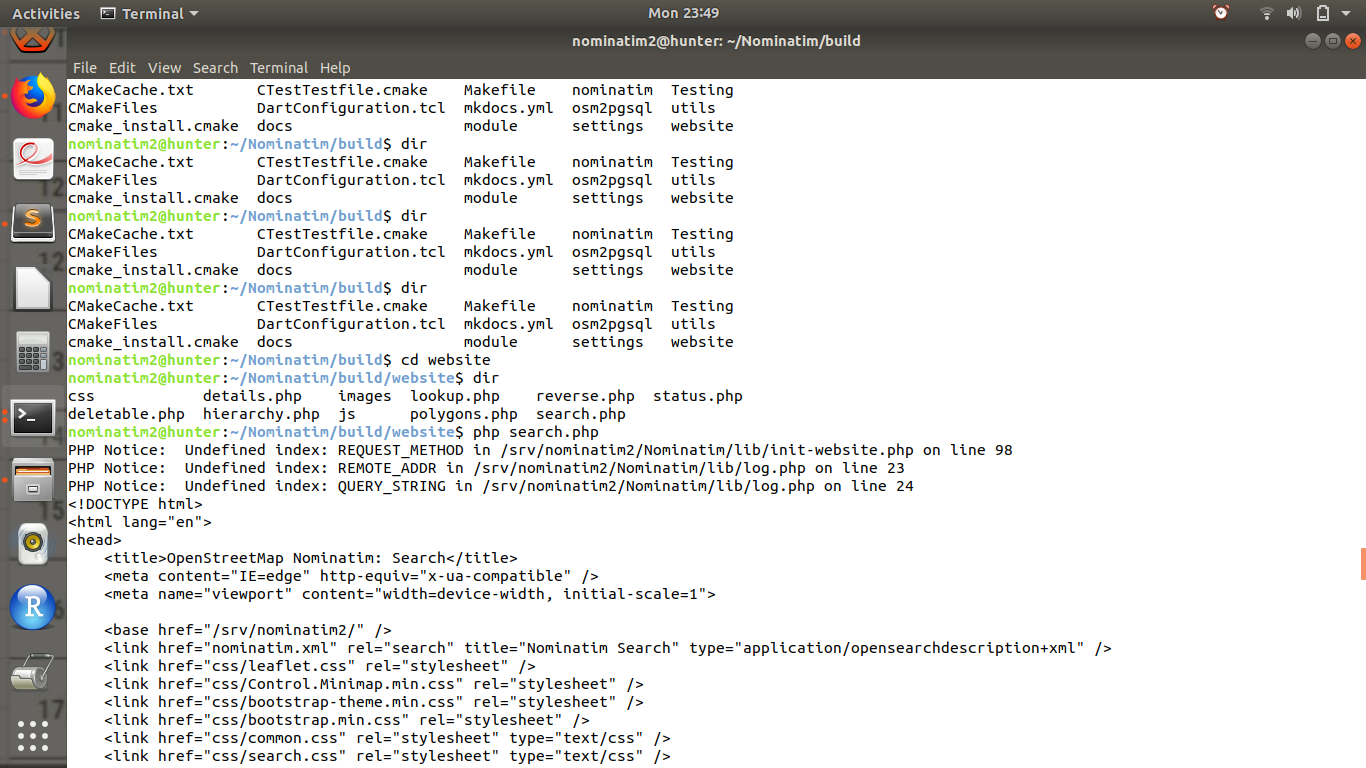Click 'images' folder name in listing
The height and width of the screenshot is (768, 1366).
(365, 396)
